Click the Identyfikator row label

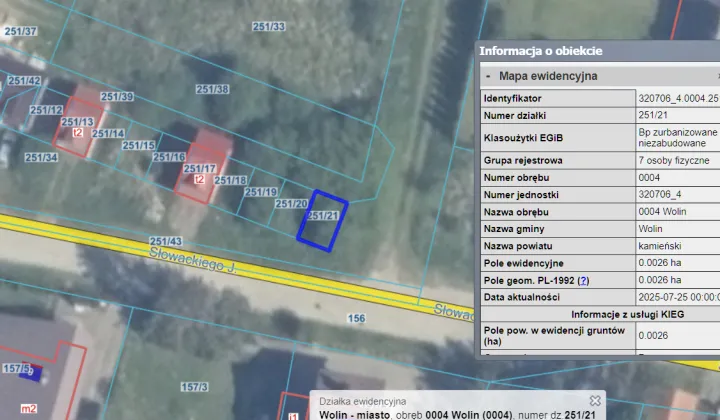[x=512, y=99]
